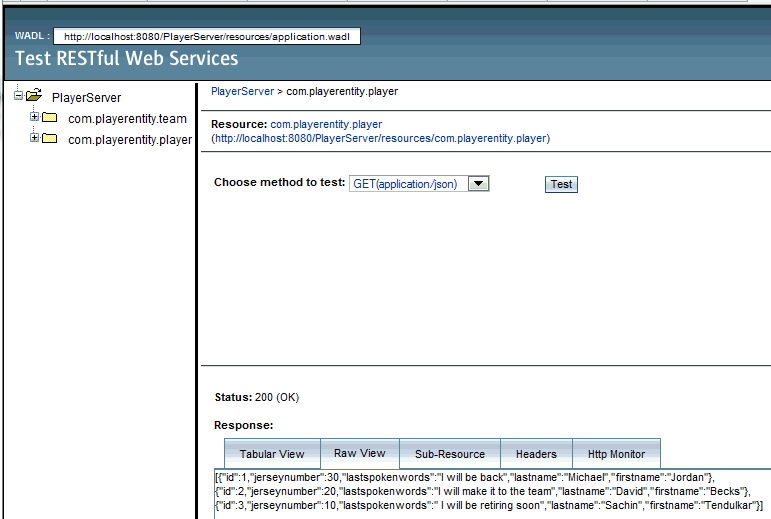
Task: Click the folder icon for com.playerentity.team
Action: [x=50, y=117]
